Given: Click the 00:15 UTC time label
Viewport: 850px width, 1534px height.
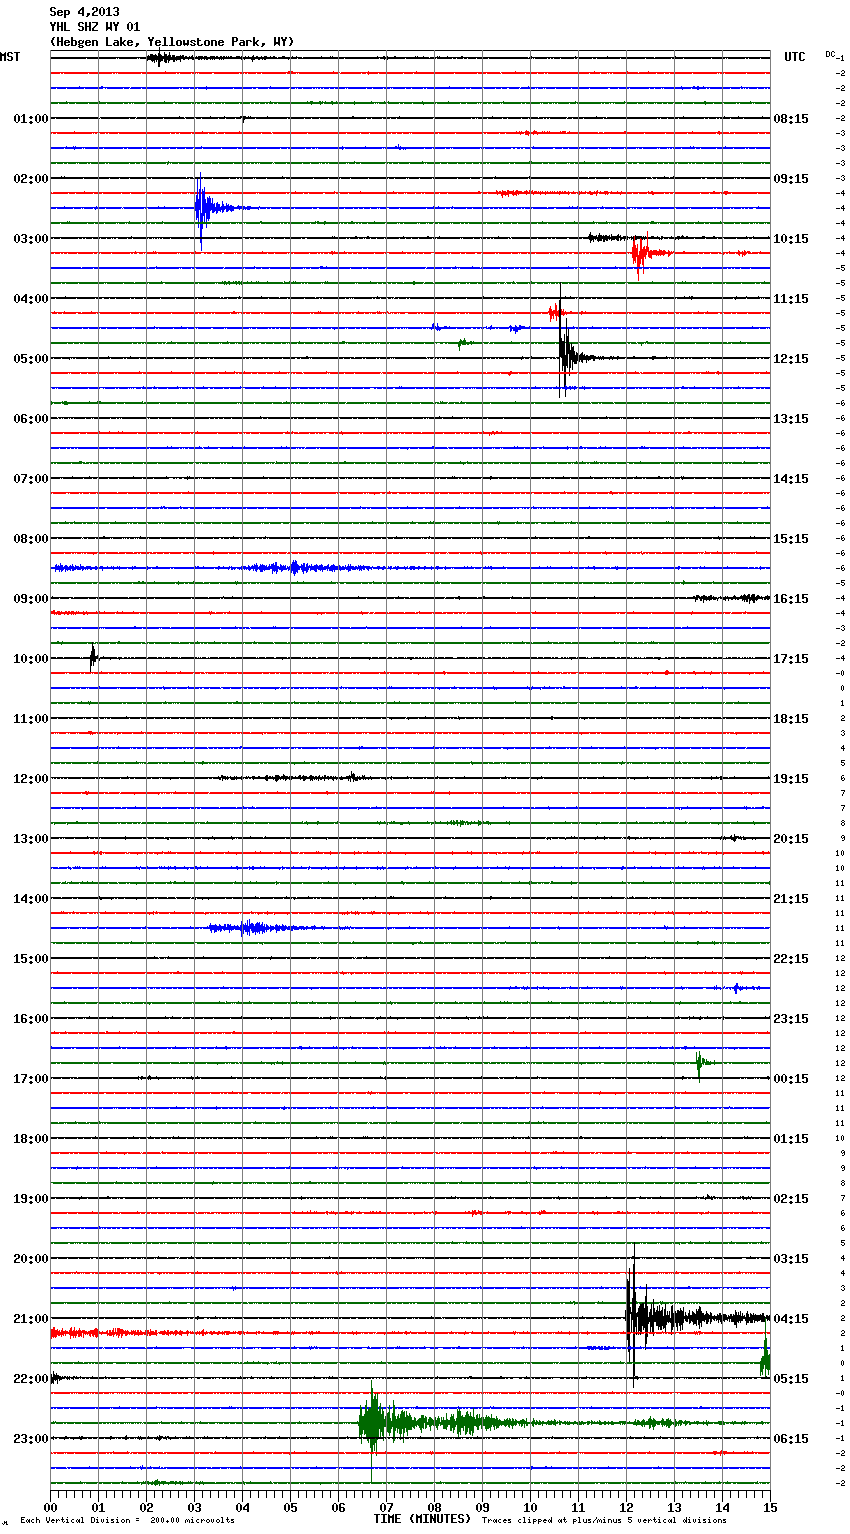Looking at the screenshot, I should (791, 1079).
